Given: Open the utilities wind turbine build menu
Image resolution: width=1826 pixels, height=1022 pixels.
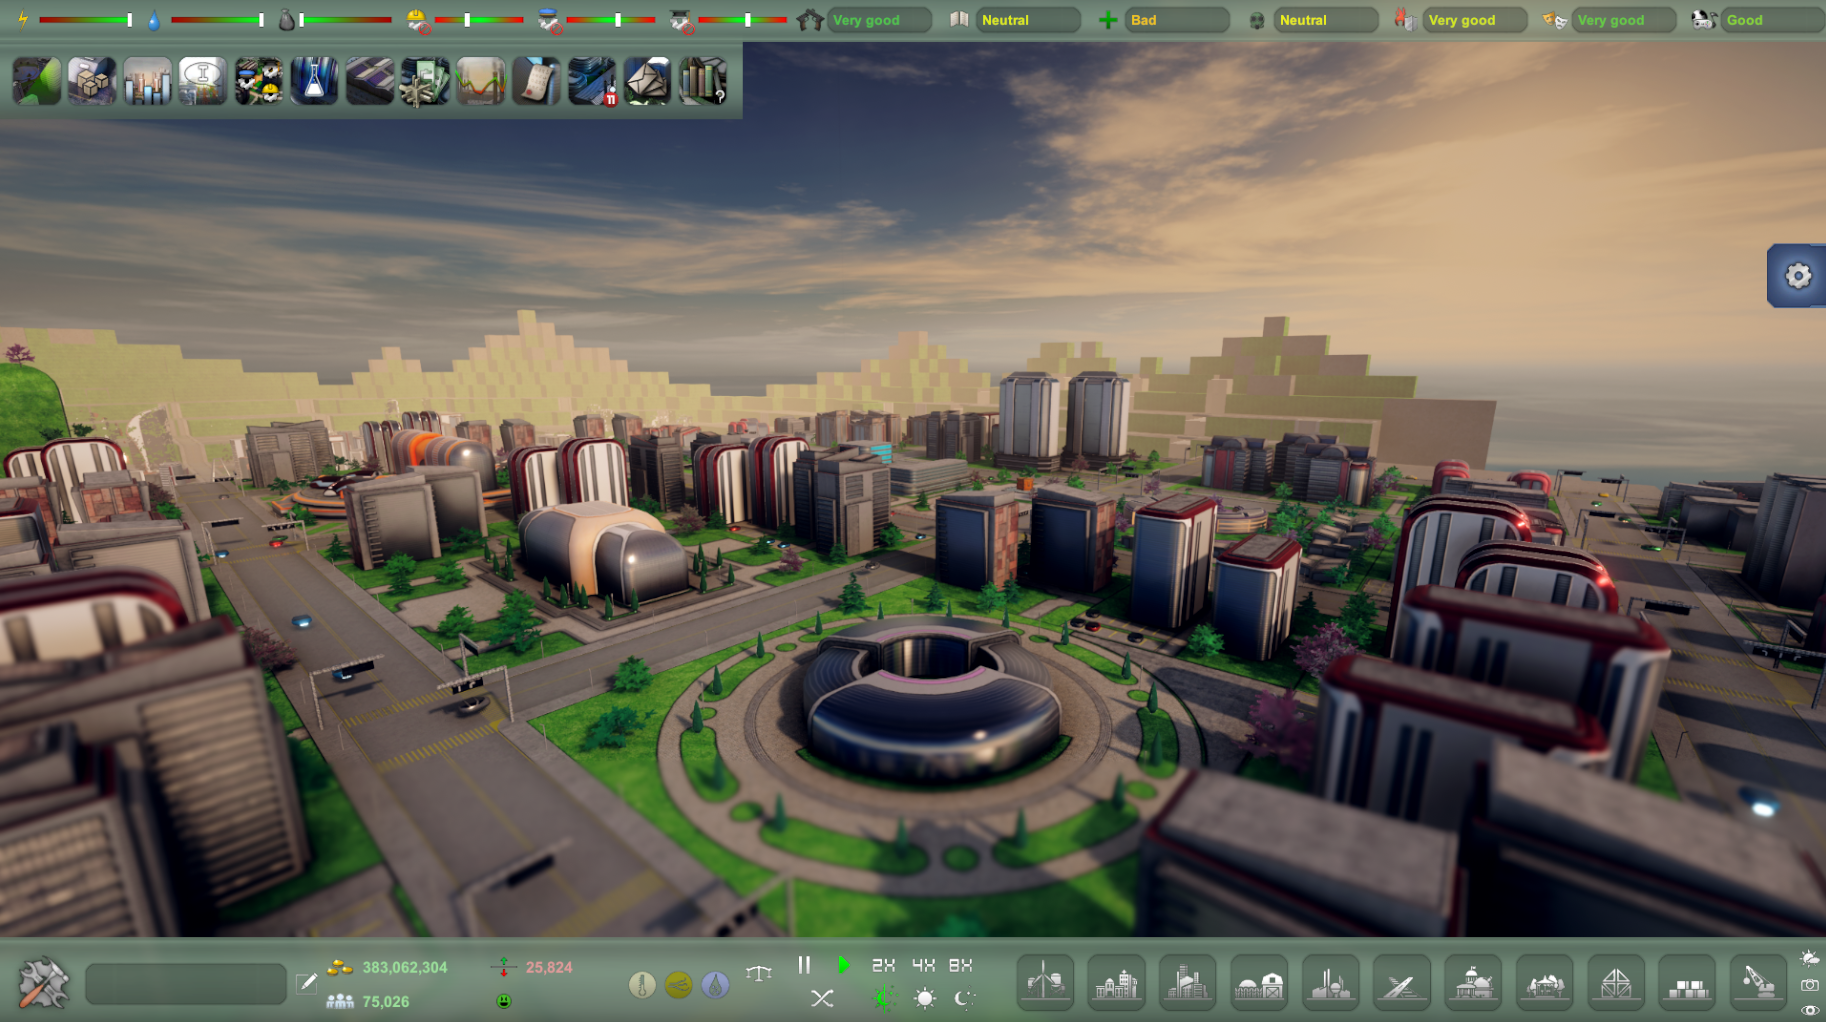Looking at the screenshot, I should pyautogui.click(x=1045, y=983).
